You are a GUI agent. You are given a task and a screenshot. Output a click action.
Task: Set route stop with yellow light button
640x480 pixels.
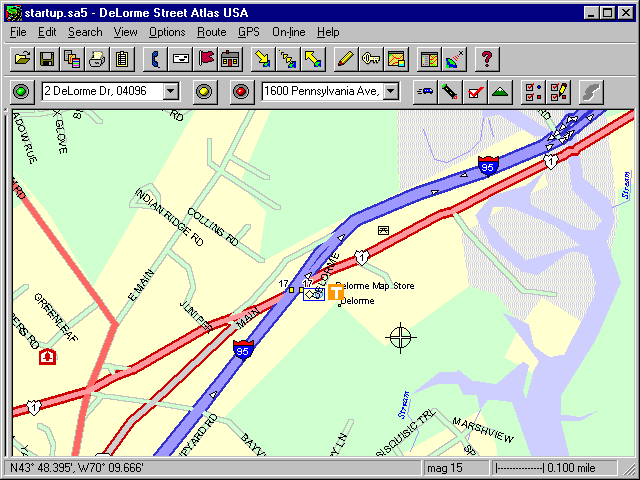[204, 91]
